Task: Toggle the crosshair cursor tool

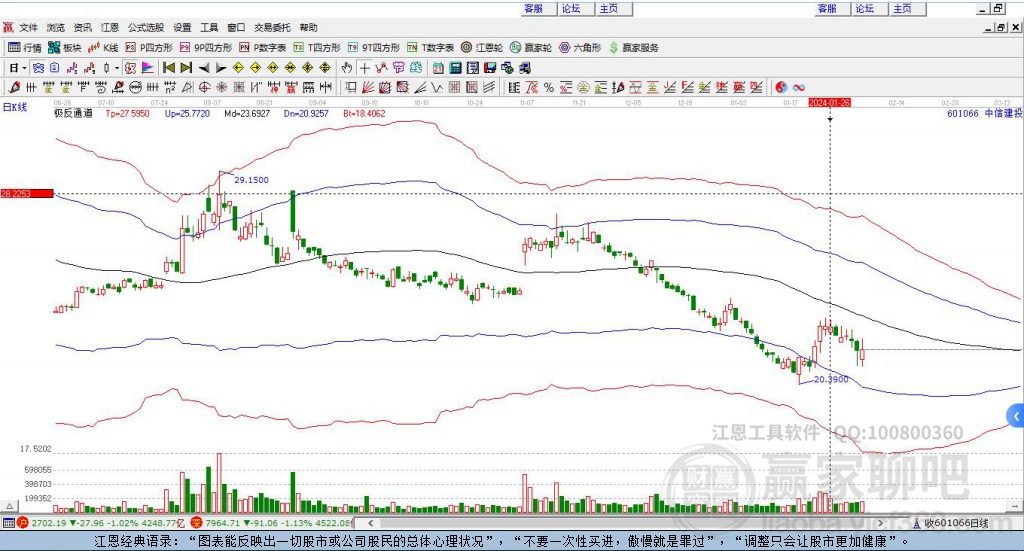Action: 364,68
